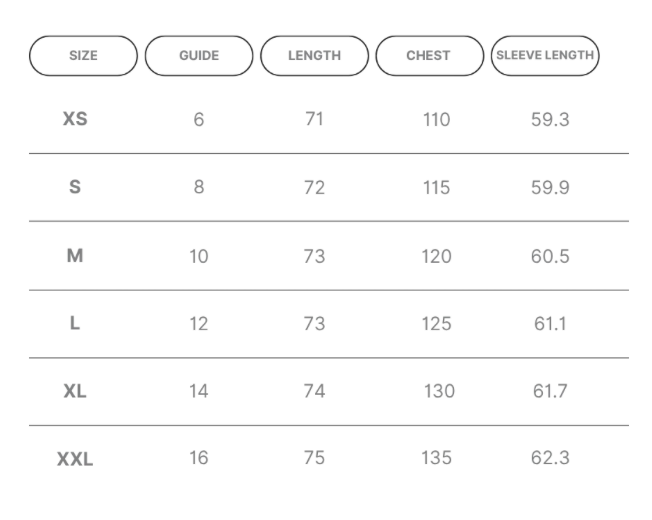Click the sleeve length value 62.3

(x=550, y=458)
